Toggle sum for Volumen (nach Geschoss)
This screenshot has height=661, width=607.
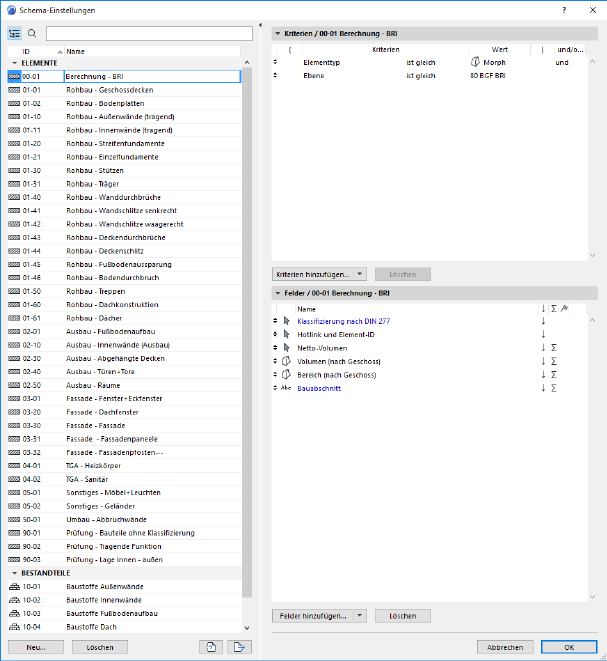(554, 361)
